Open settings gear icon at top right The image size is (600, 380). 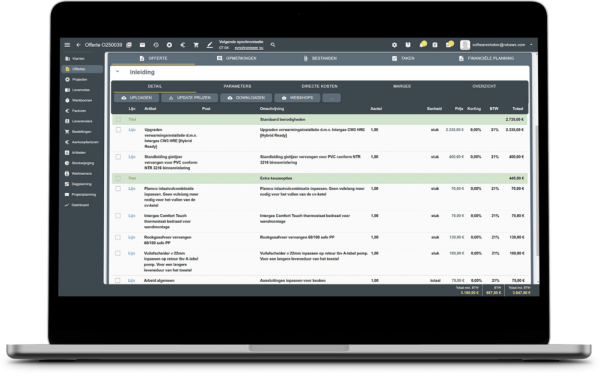[x=395, y=45]
